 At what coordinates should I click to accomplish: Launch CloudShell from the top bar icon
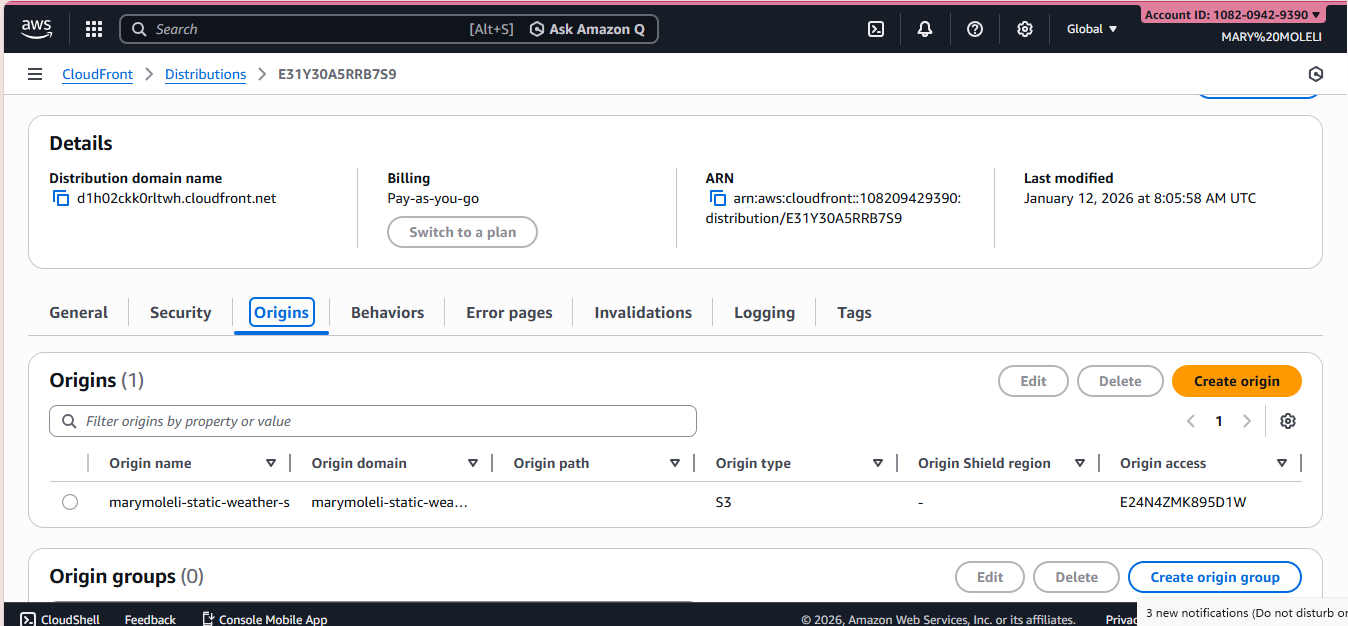click(875, 29)
